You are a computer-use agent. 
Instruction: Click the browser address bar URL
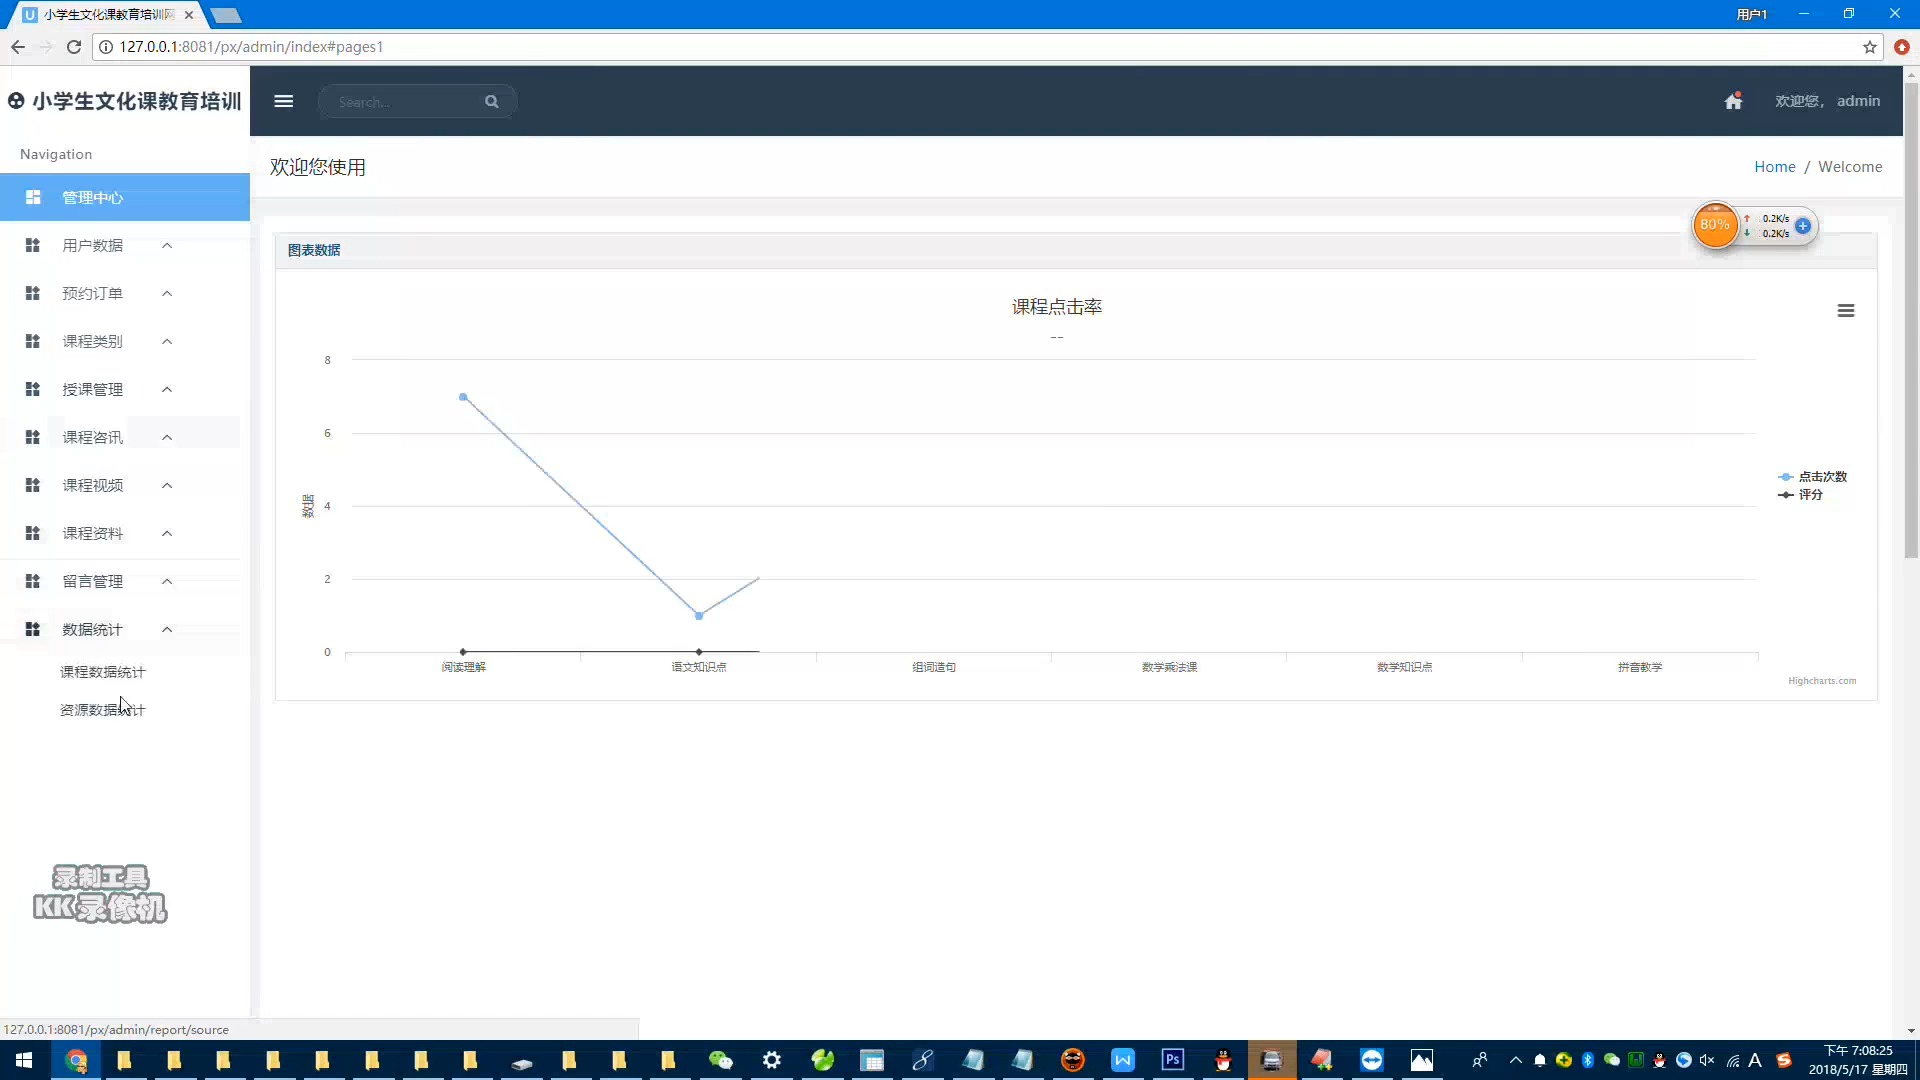point(251,47)
